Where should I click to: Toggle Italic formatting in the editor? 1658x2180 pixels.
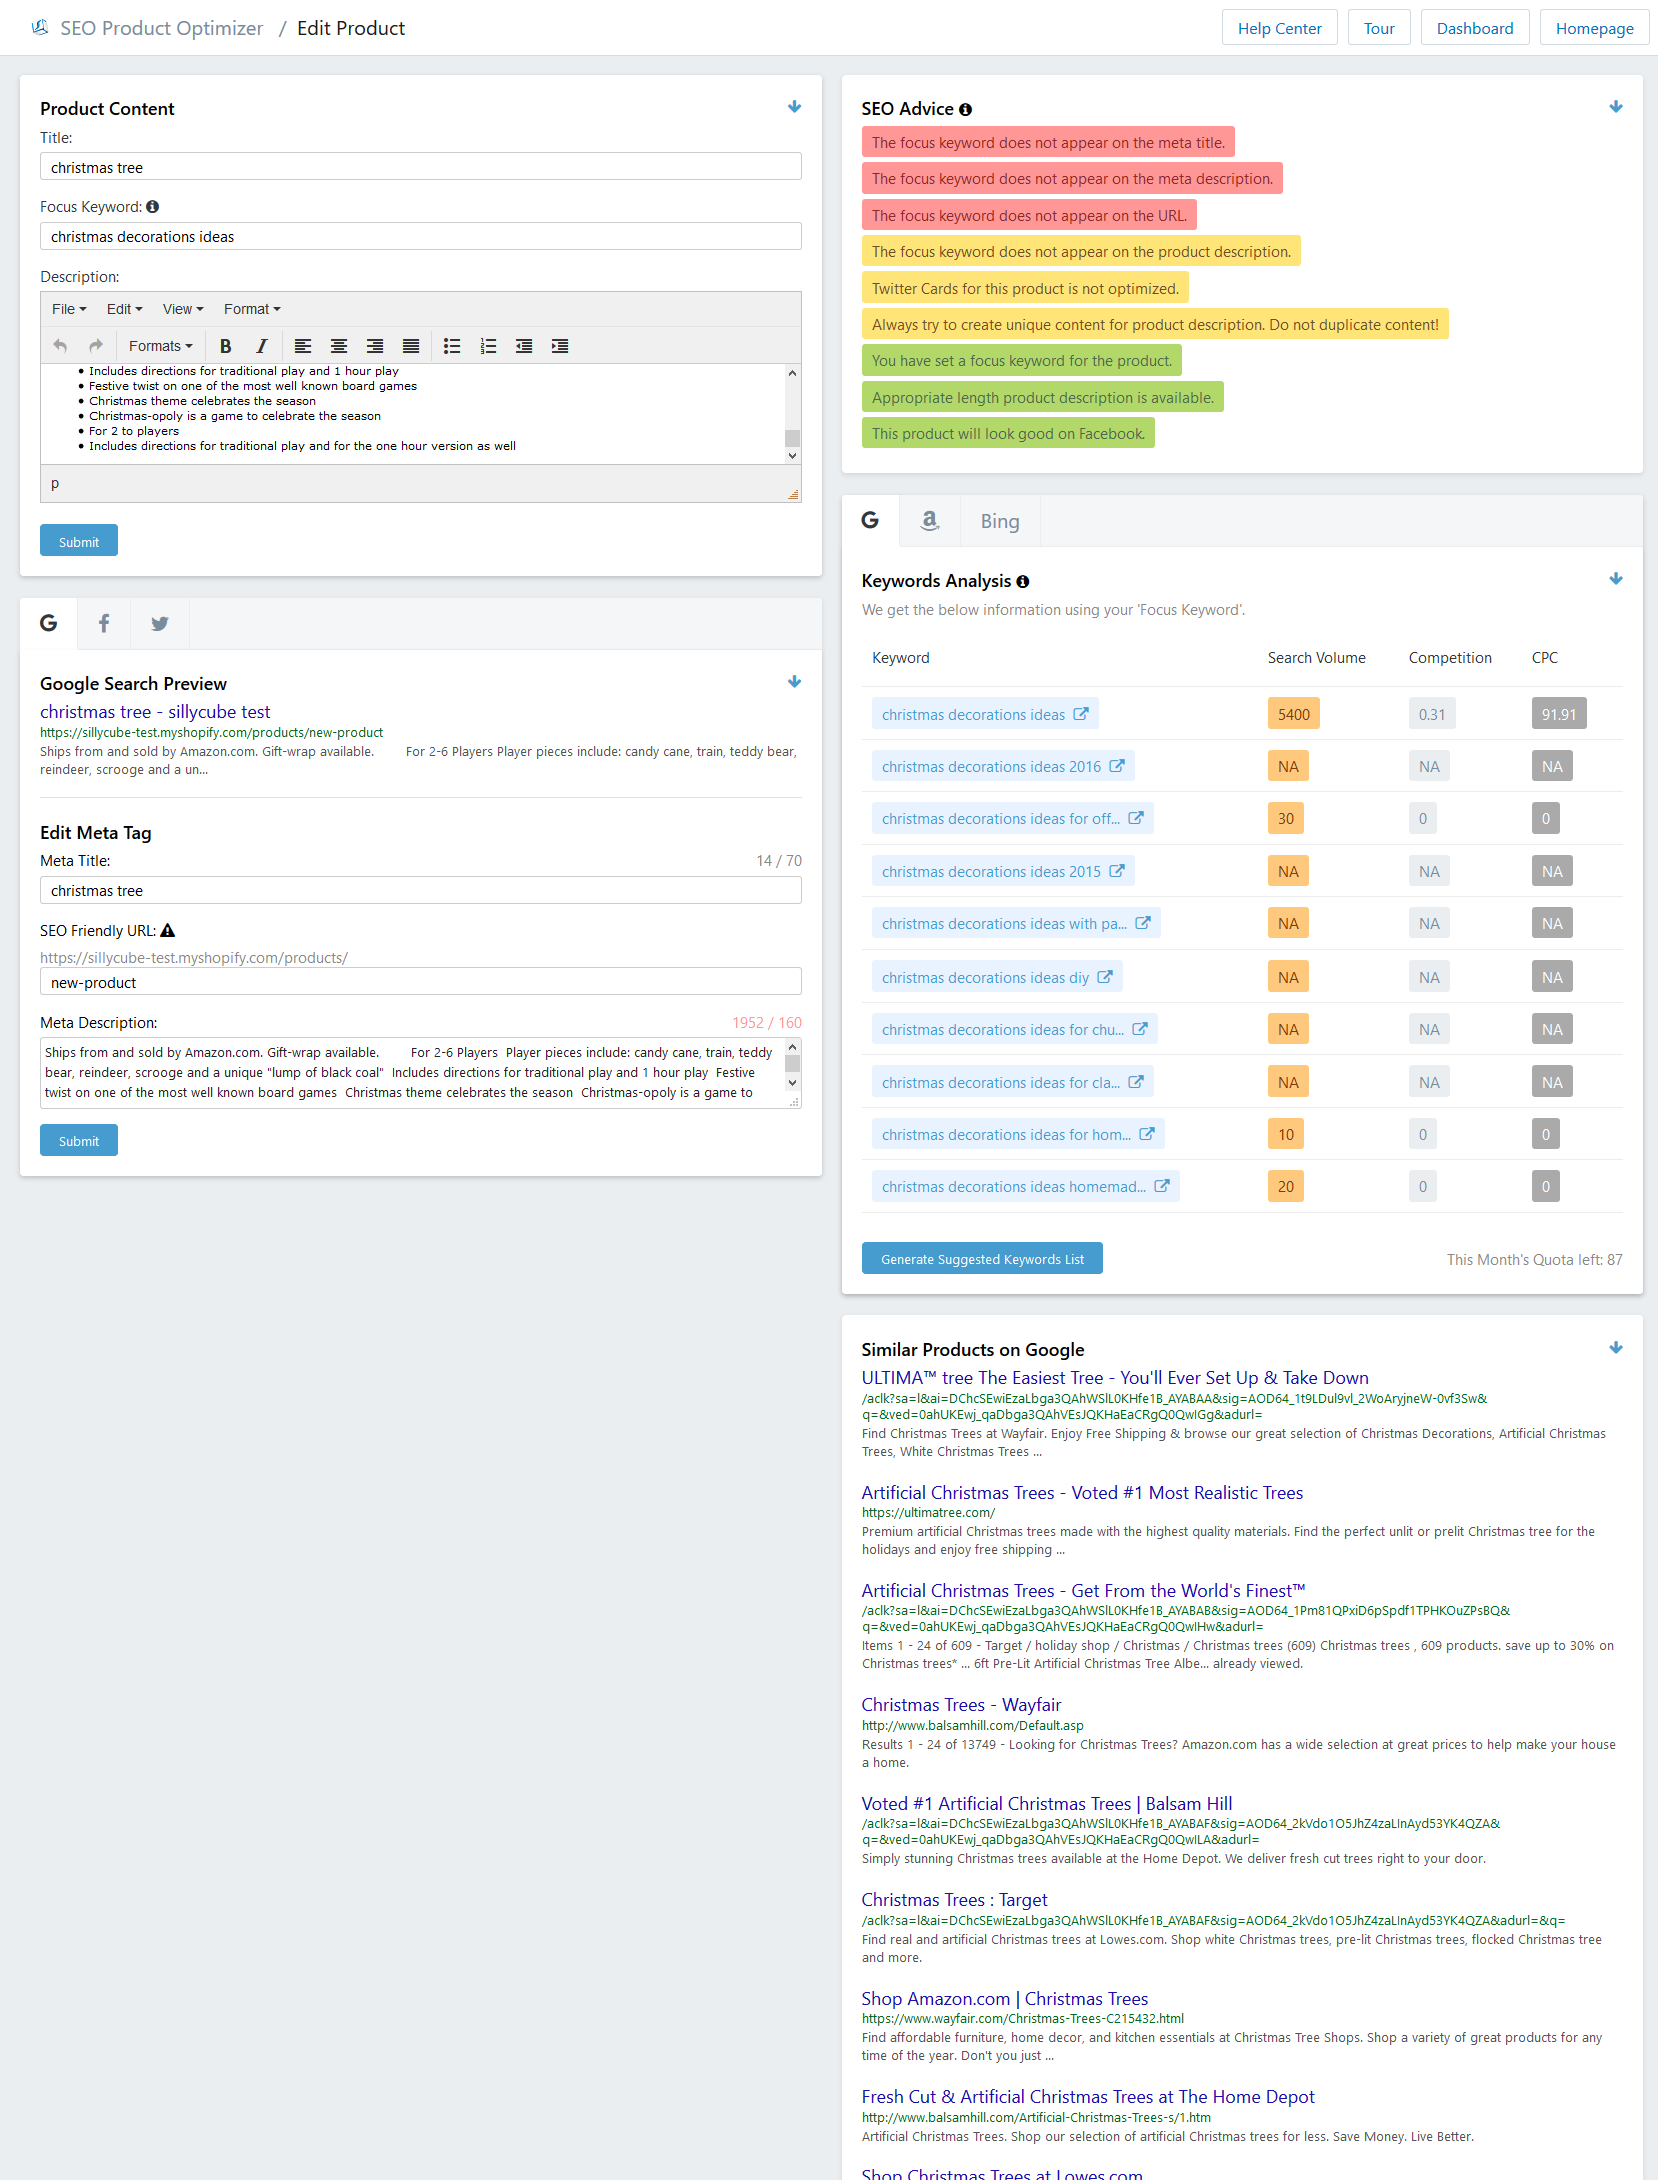(x=262, y=346)
